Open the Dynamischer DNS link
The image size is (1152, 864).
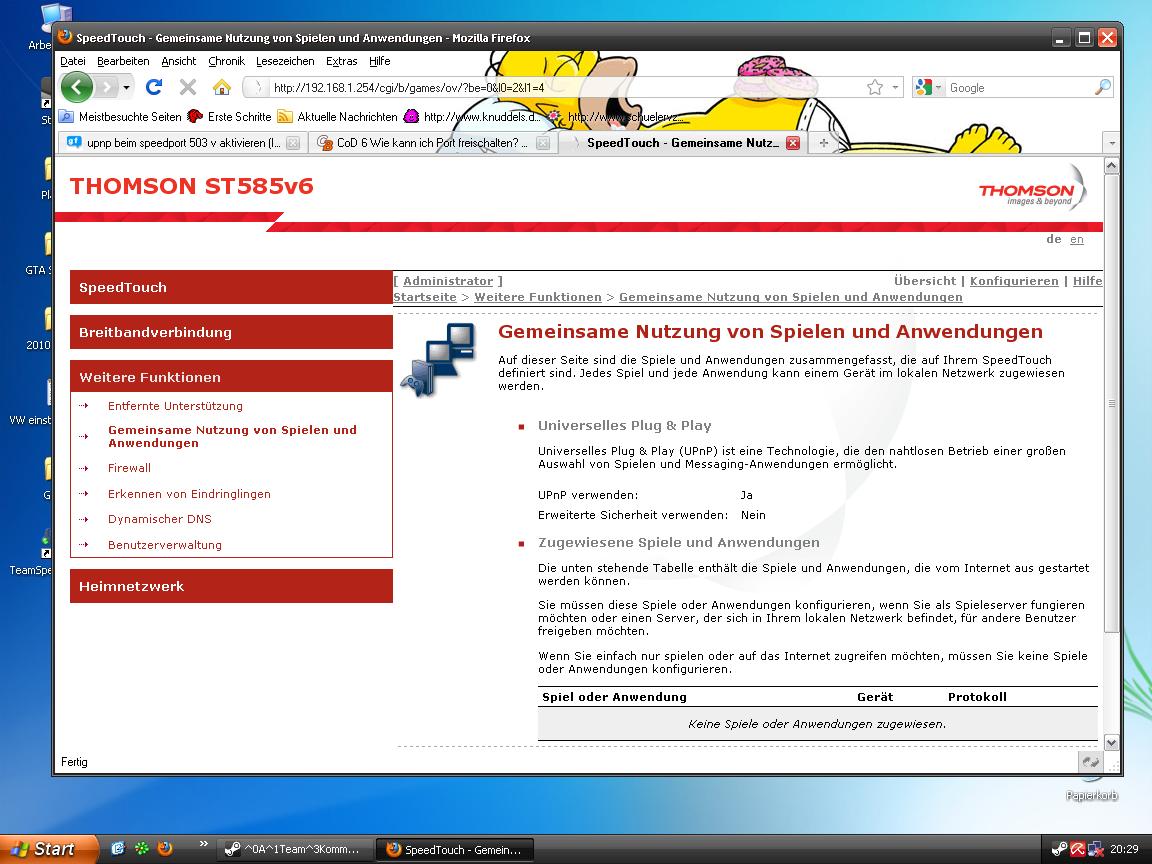[159, 519]
